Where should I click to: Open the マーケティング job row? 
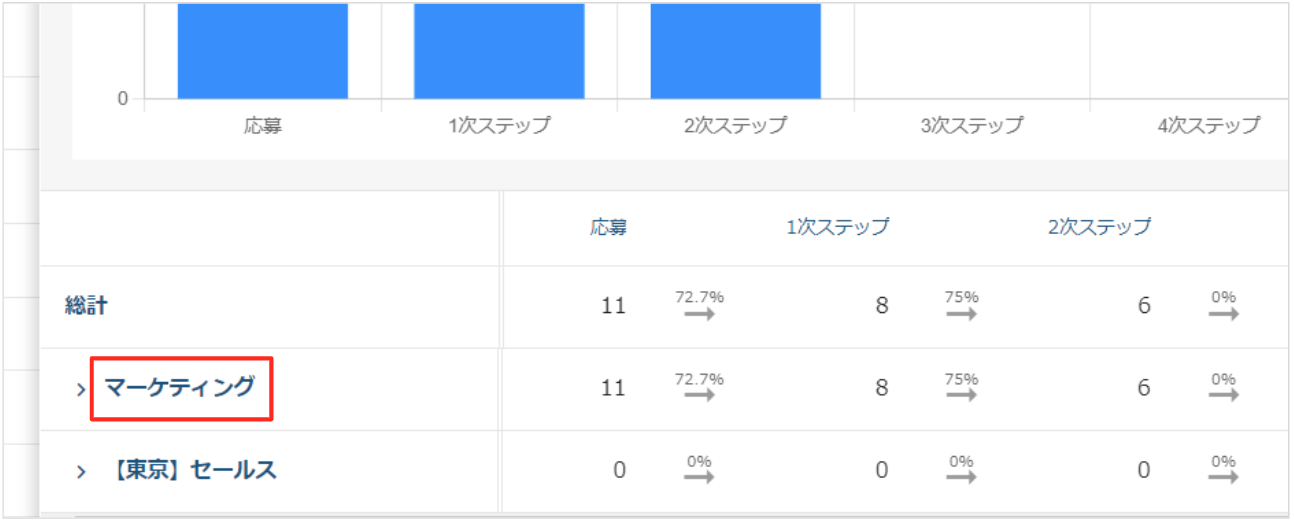click(180, 387)
